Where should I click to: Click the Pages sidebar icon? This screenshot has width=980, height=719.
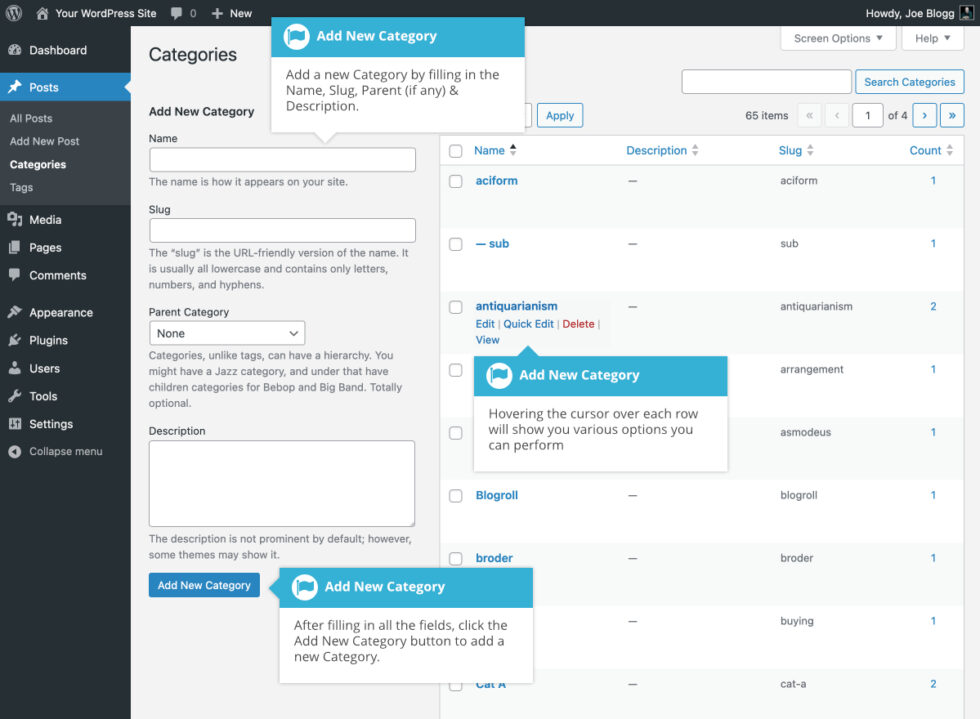tap(15, 248)
